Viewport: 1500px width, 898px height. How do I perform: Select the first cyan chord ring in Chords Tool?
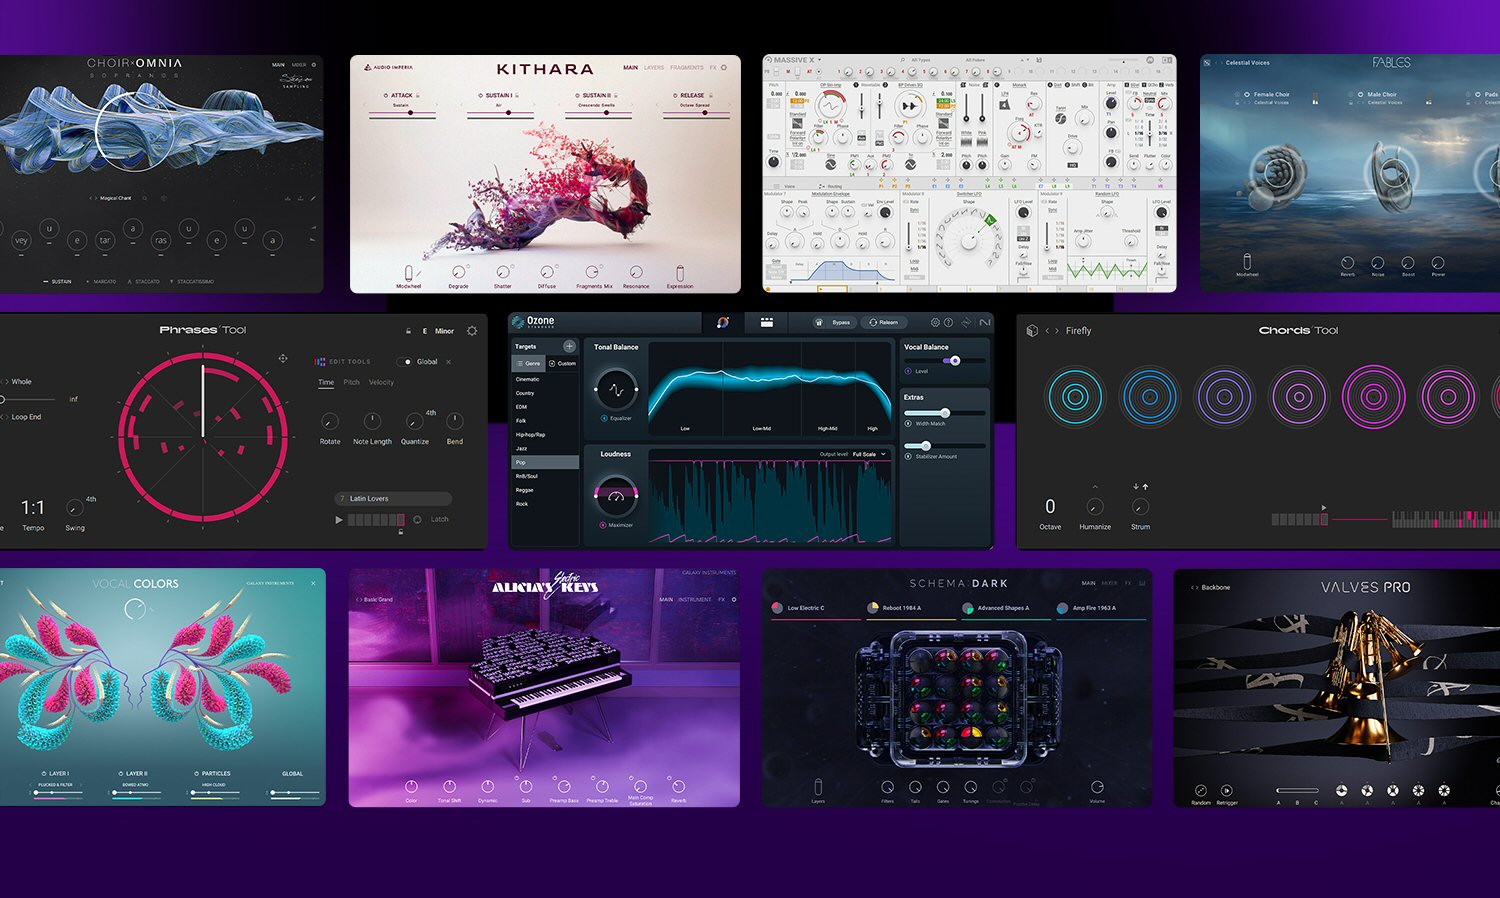(x=1075, y=397)
